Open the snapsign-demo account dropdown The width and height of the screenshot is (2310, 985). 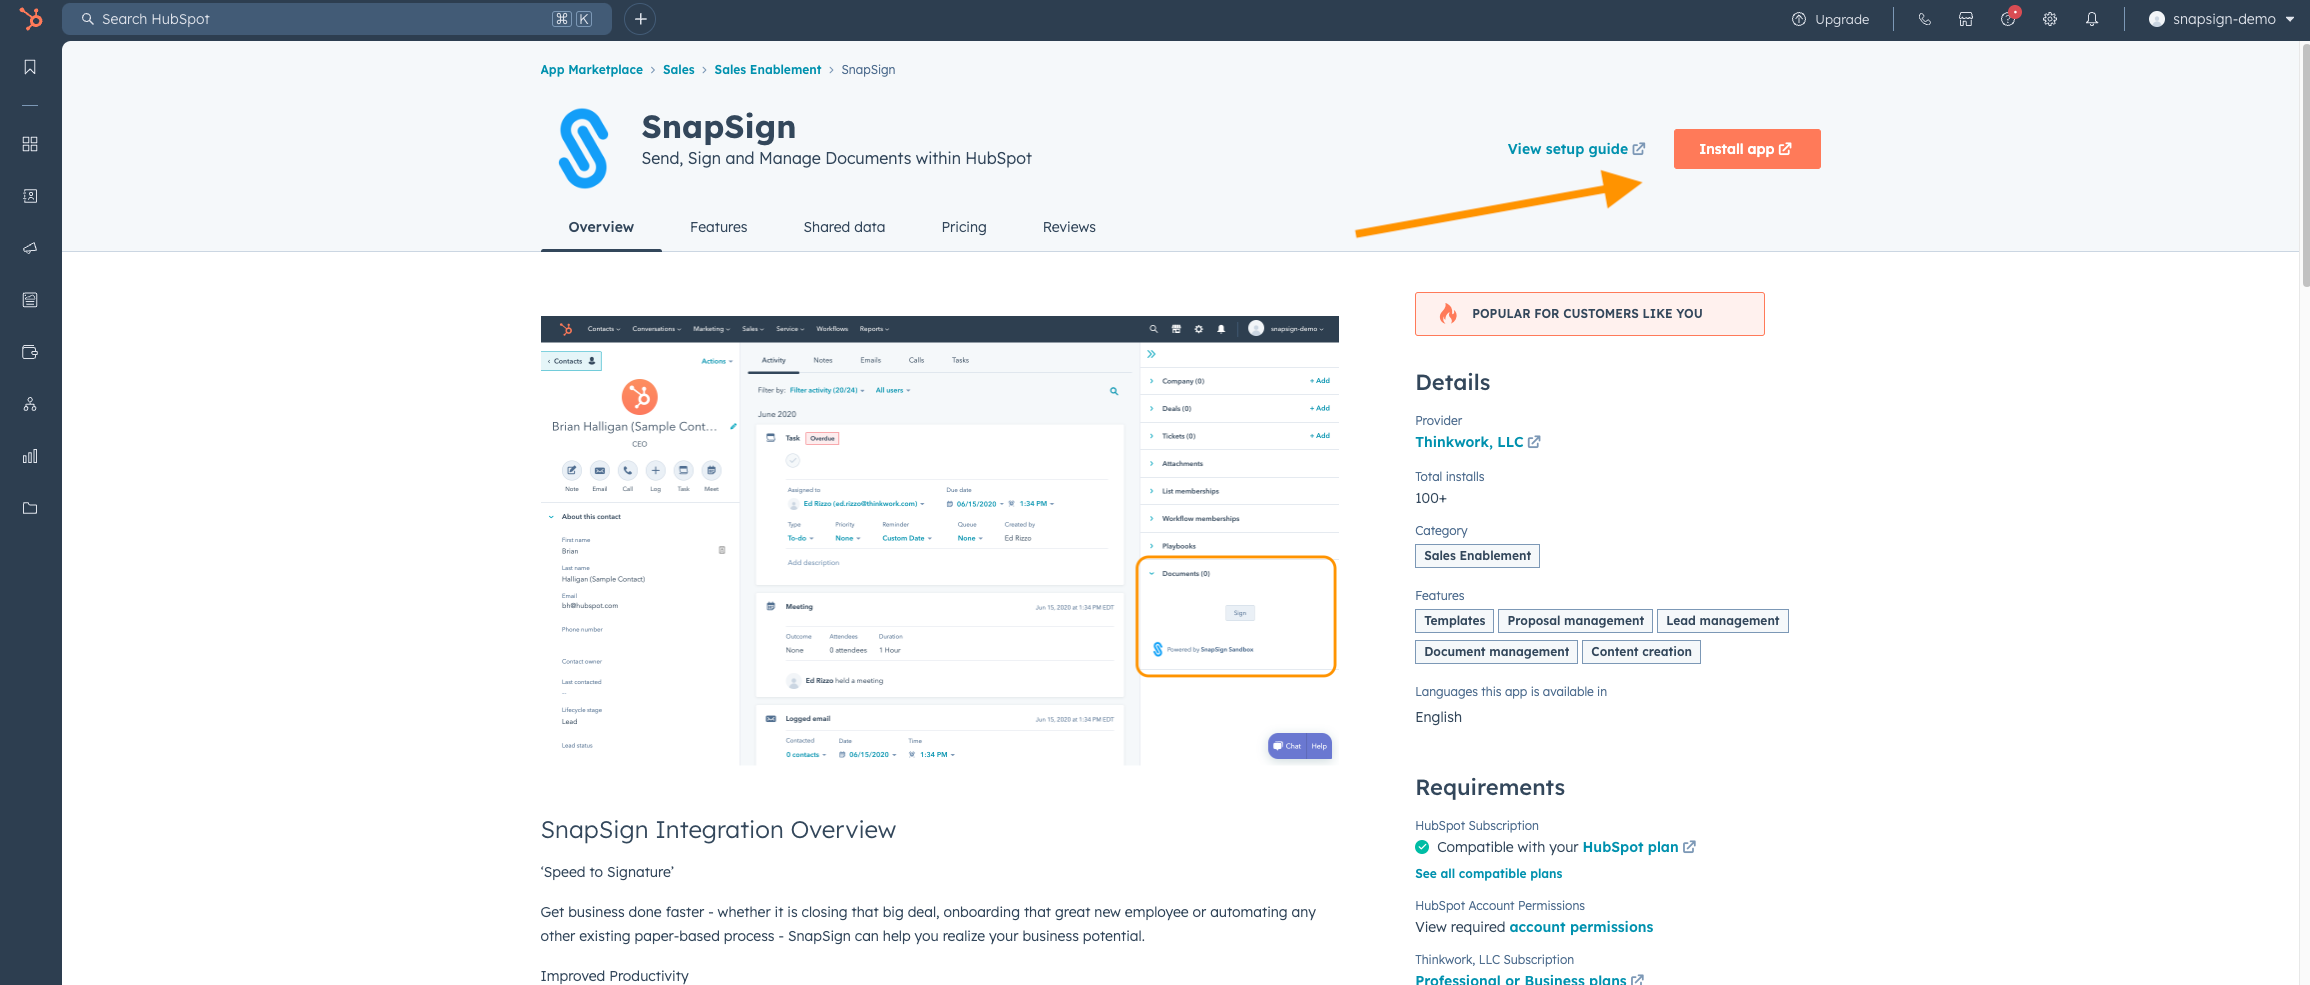pos(2221,19)
